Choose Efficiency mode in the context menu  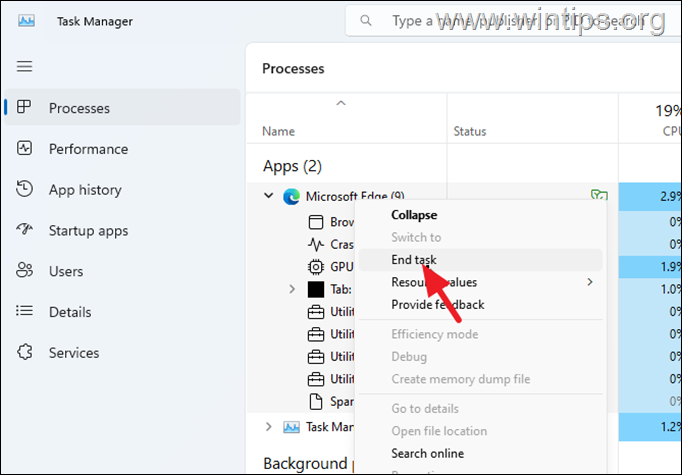pyautogui.click(x=481, y=334)
